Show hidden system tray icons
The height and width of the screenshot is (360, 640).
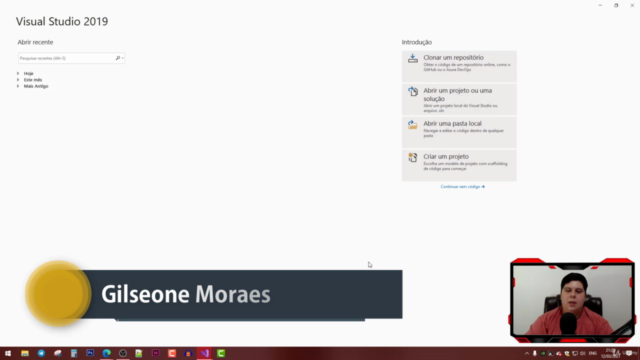point(527,353)
